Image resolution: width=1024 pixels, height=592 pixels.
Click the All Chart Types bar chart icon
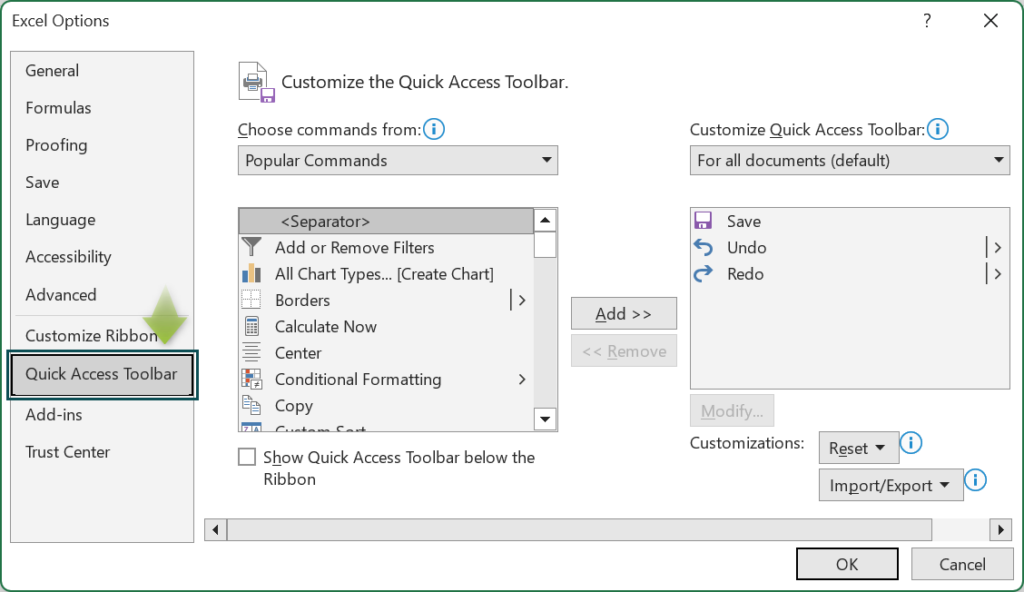point(251,273)
